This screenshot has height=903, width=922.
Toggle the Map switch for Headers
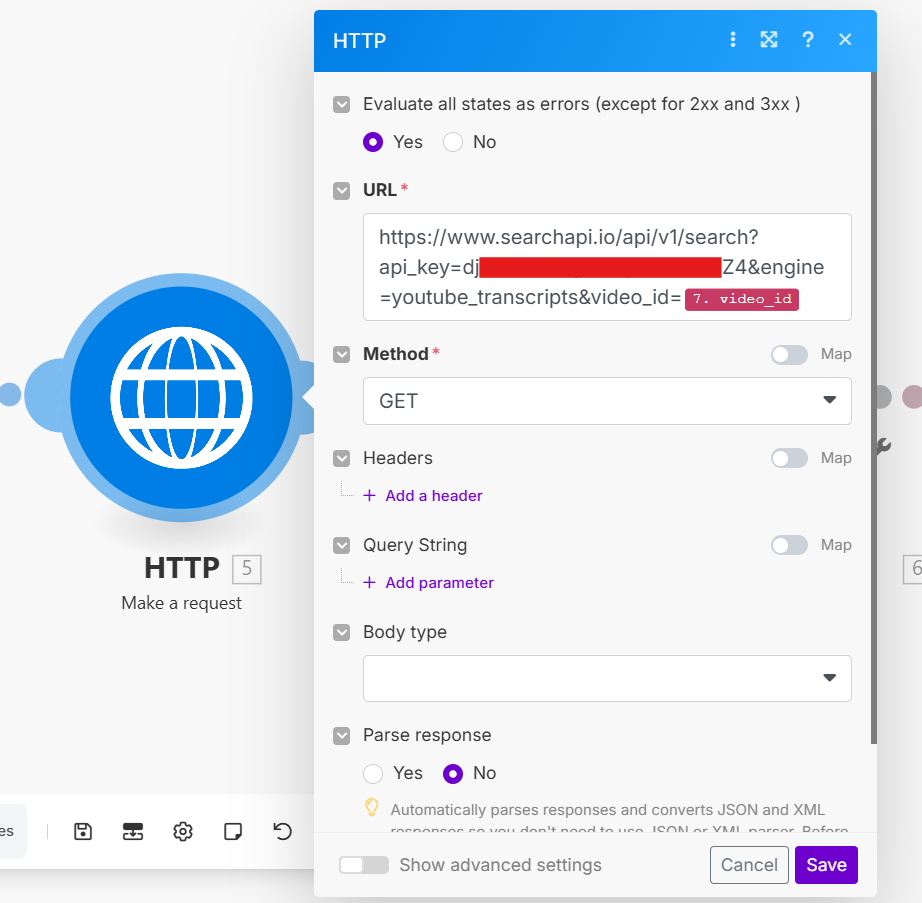tap(789, 458)
